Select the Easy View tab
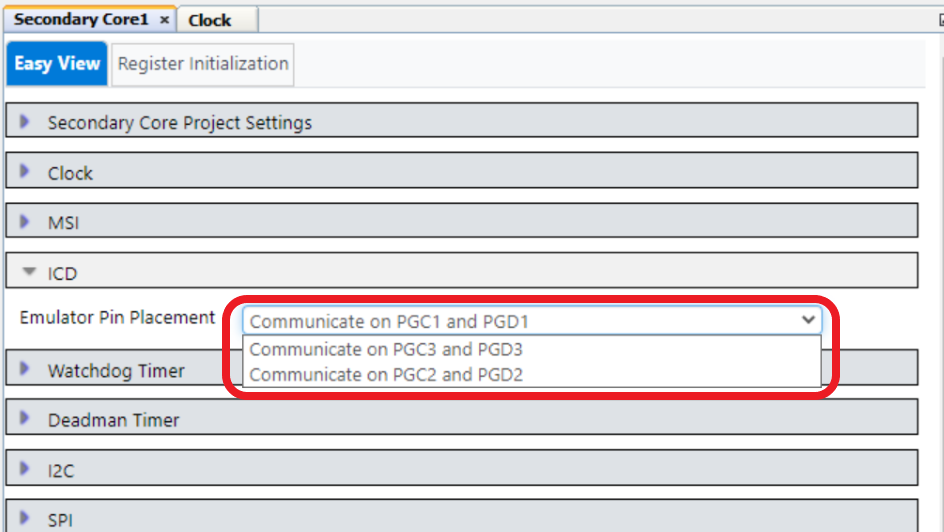This screenshot has width=944, height=532. click(x=57, y=64)
